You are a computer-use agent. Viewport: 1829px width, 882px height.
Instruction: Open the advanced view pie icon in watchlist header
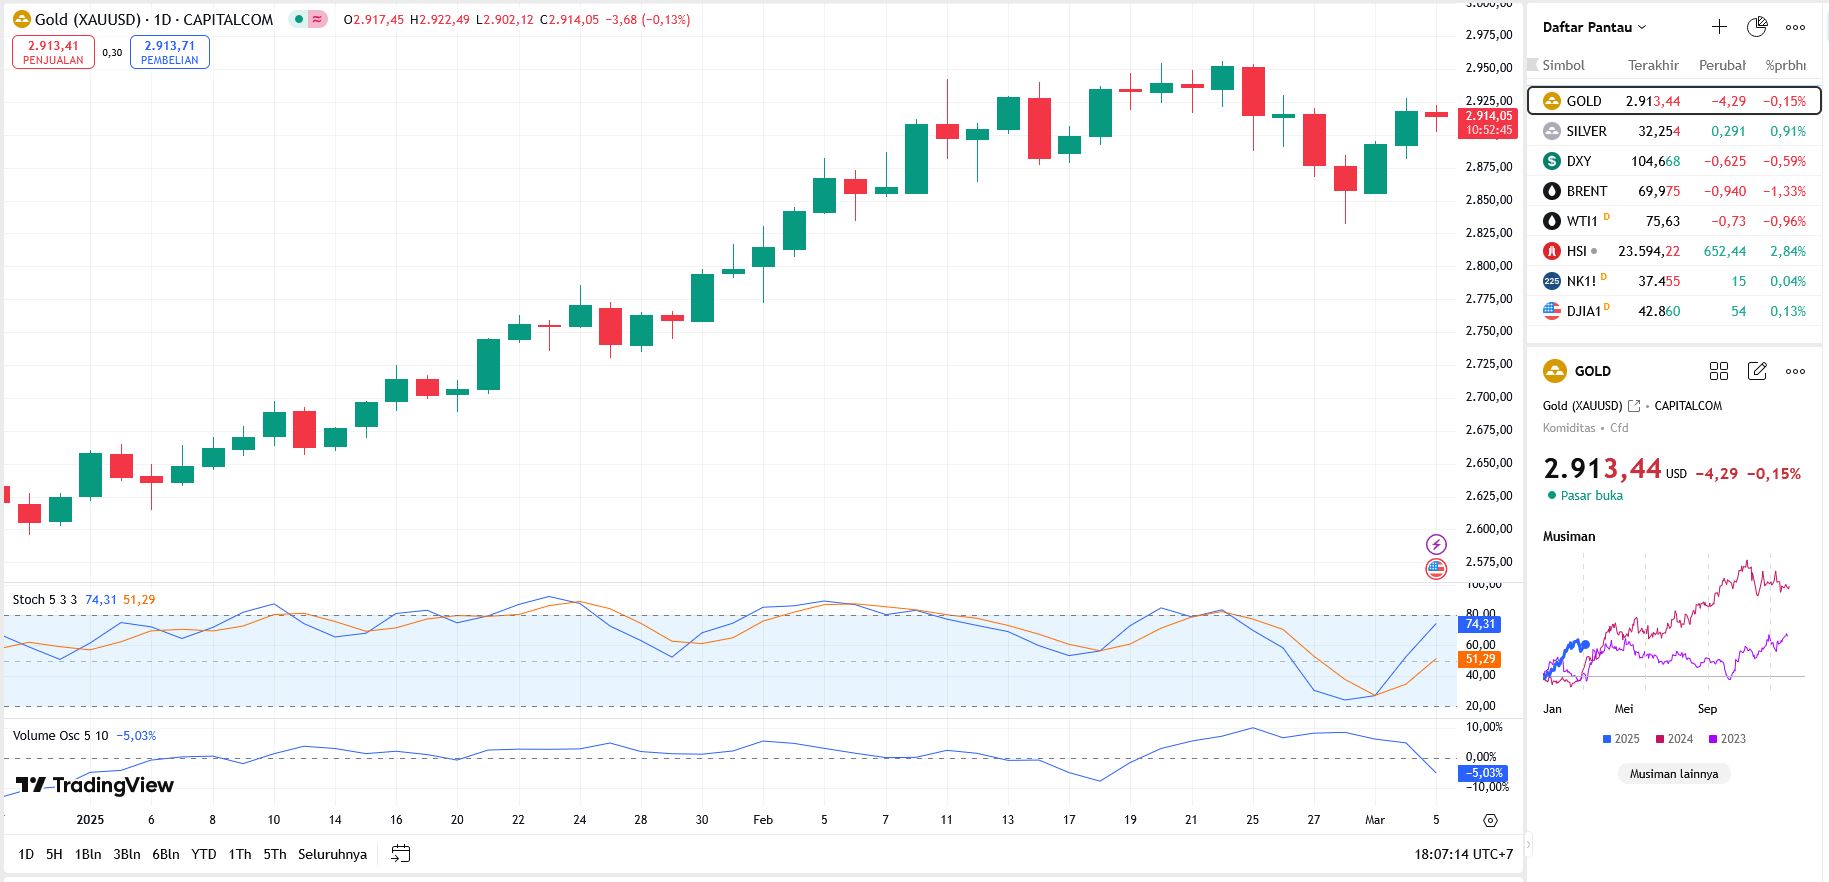pos(1757,27)
